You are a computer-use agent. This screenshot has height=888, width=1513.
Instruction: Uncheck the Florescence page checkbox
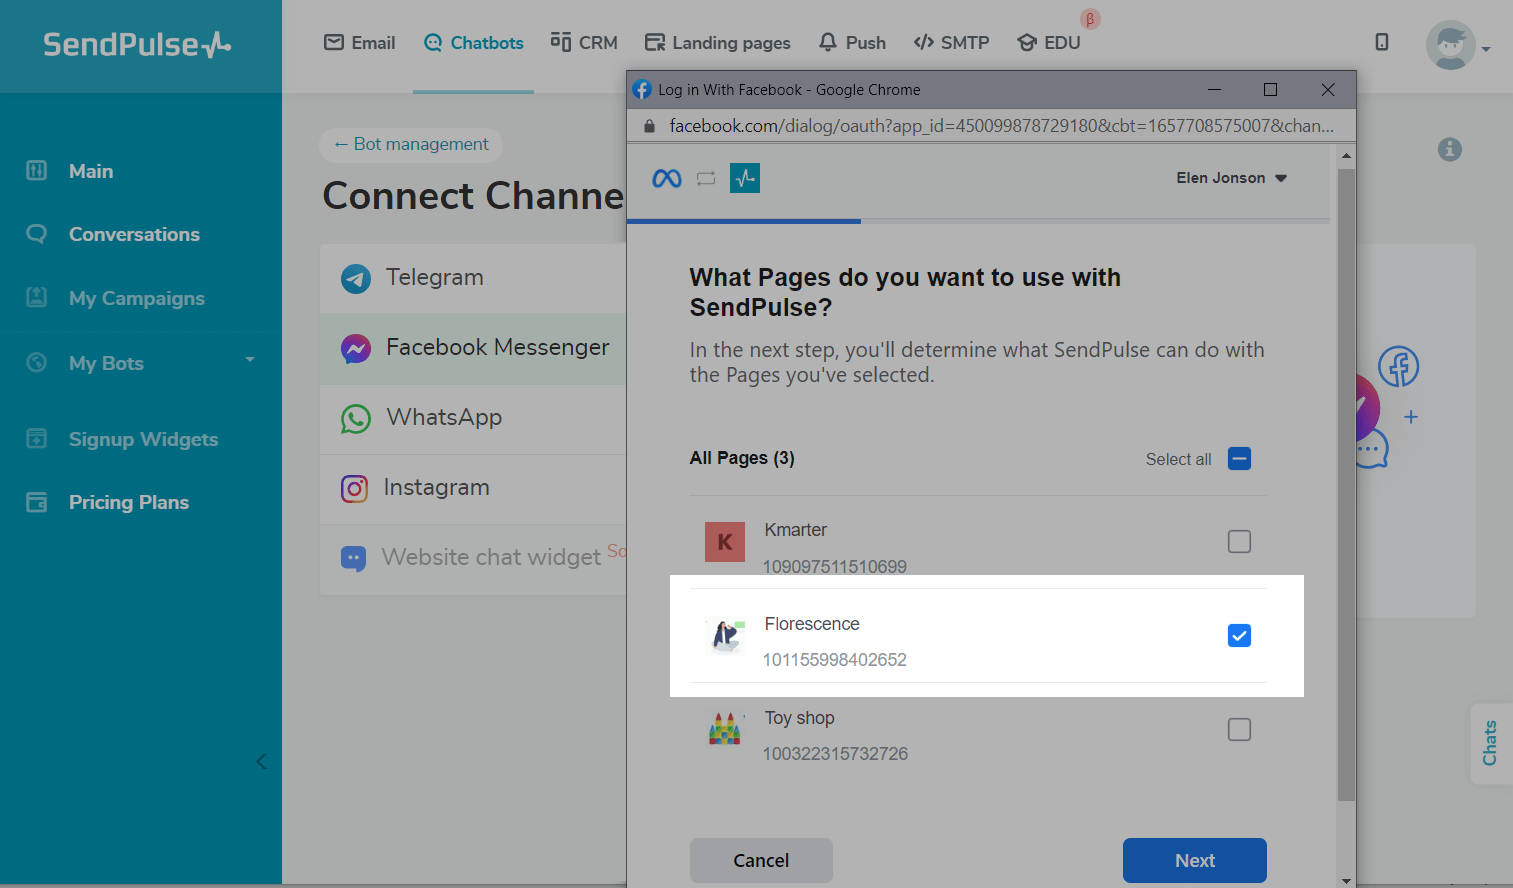[x=1239, y=636]
